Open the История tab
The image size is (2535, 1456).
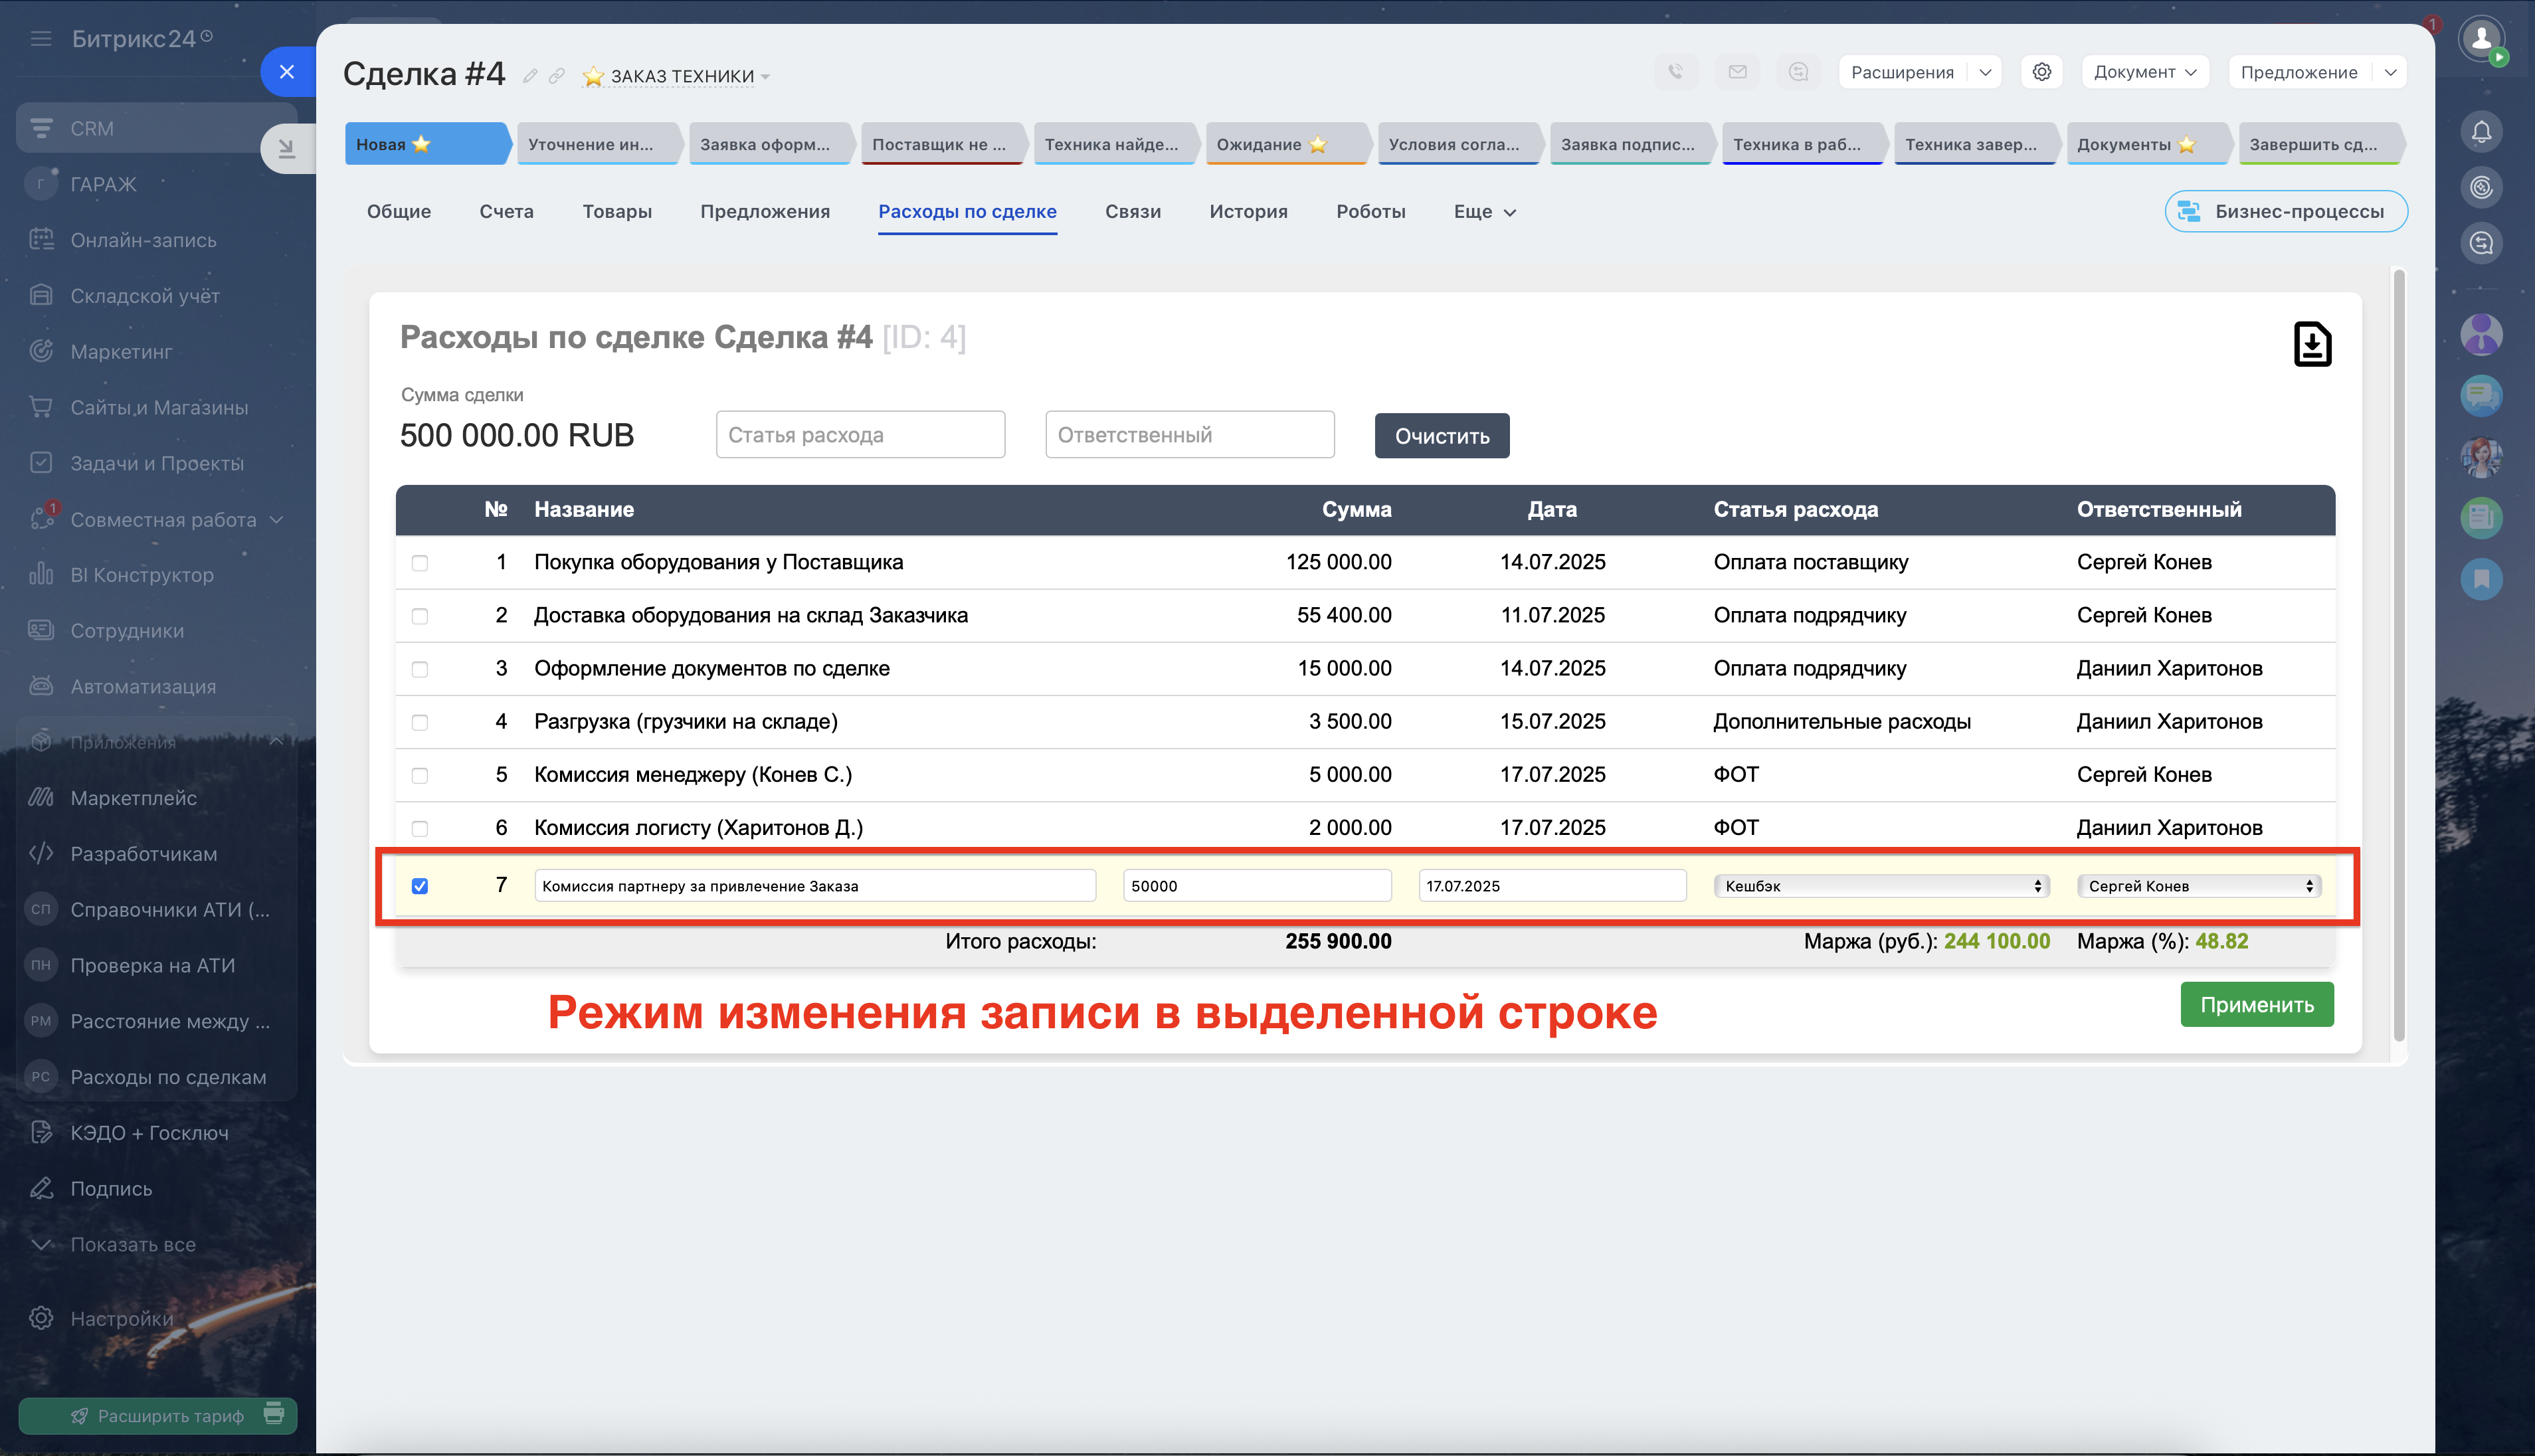click(x=1248, y=212)
